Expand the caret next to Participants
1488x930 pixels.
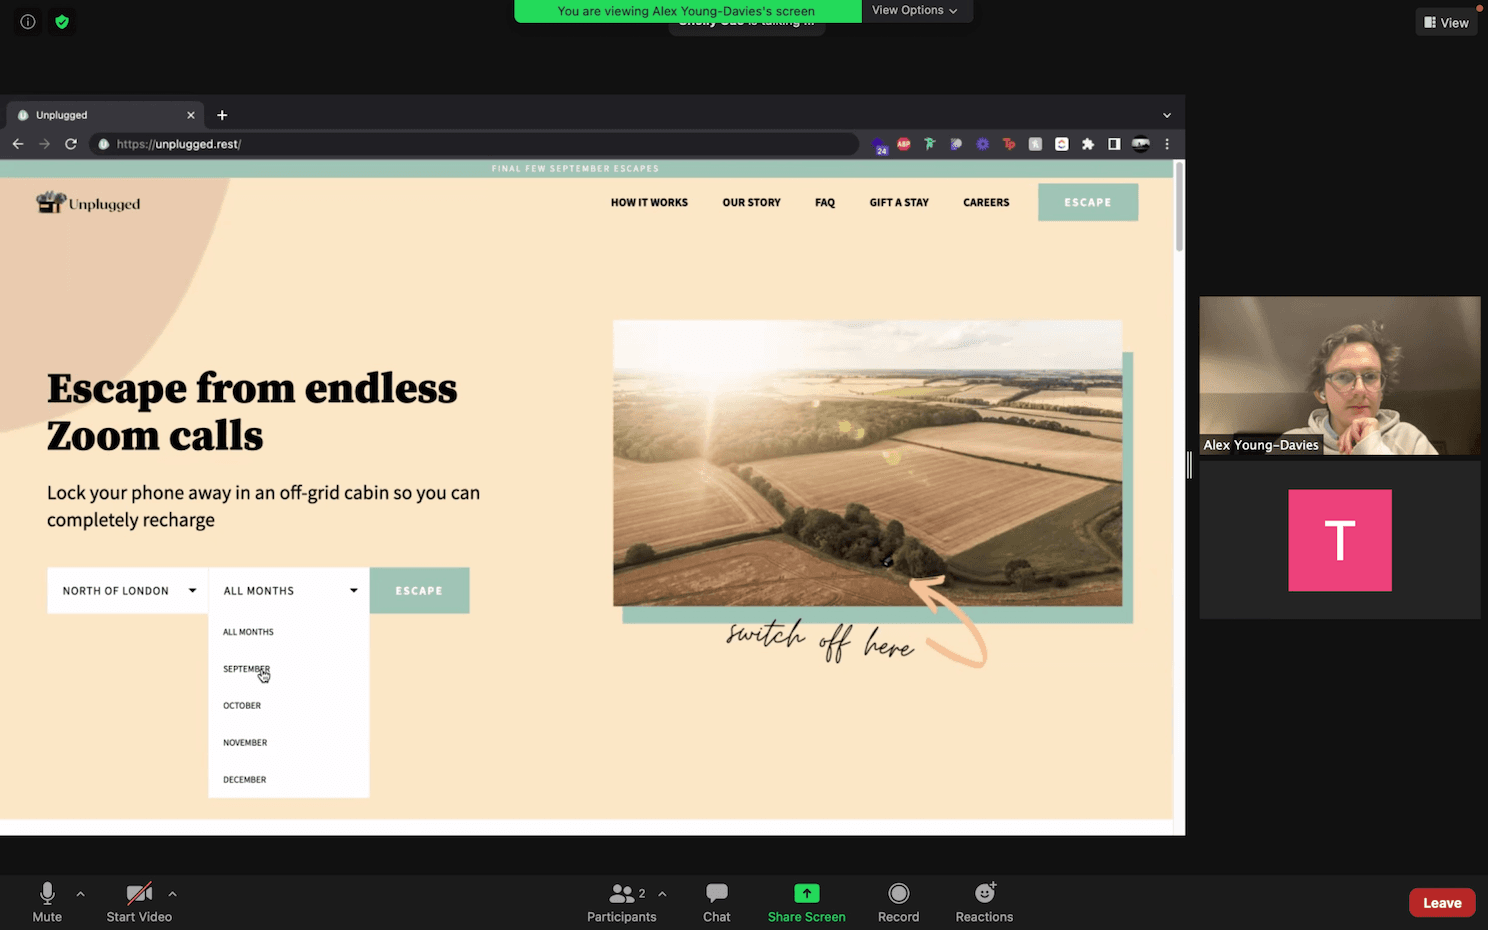coord(662,894)
